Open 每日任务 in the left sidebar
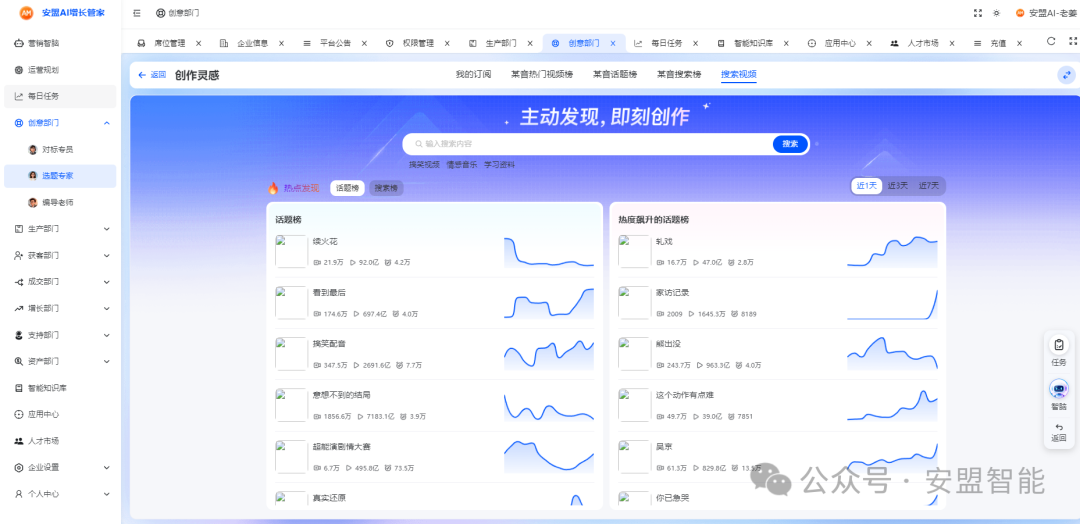The width and height of the screenshot is (1080, 524). 60,96
